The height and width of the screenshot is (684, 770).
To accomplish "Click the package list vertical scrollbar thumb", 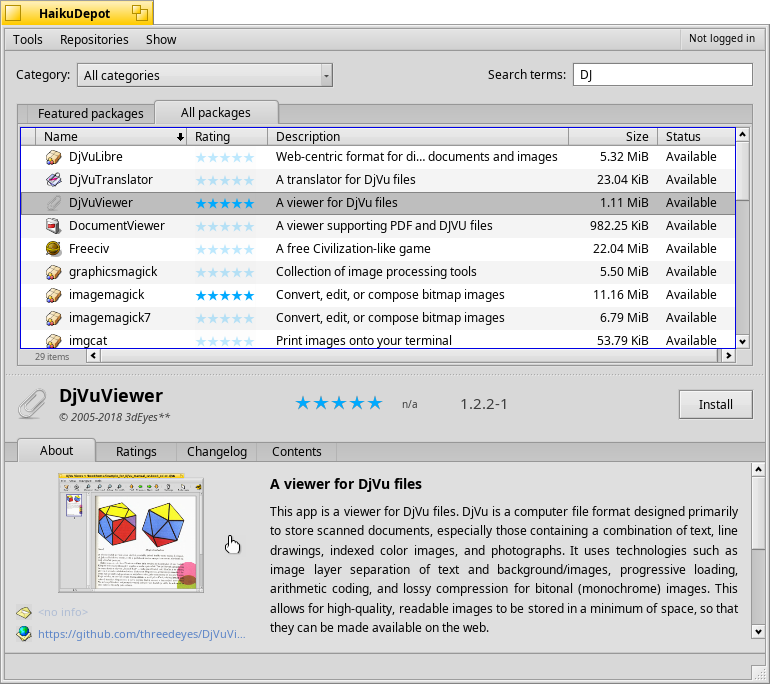I will [742, 171].
